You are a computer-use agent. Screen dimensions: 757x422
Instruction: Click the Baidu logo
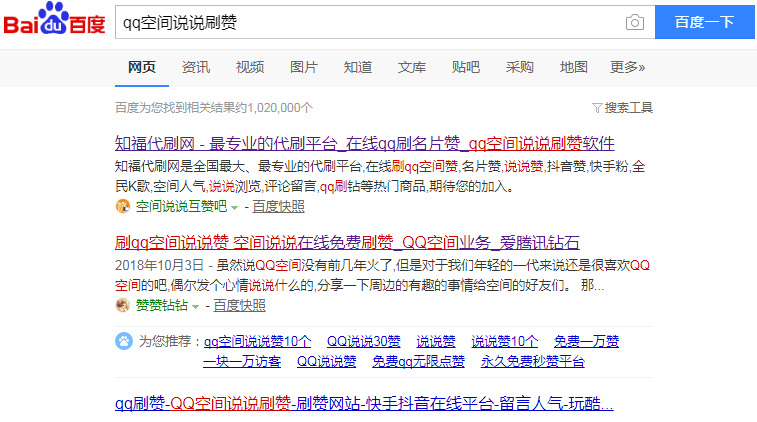[54, 22]
